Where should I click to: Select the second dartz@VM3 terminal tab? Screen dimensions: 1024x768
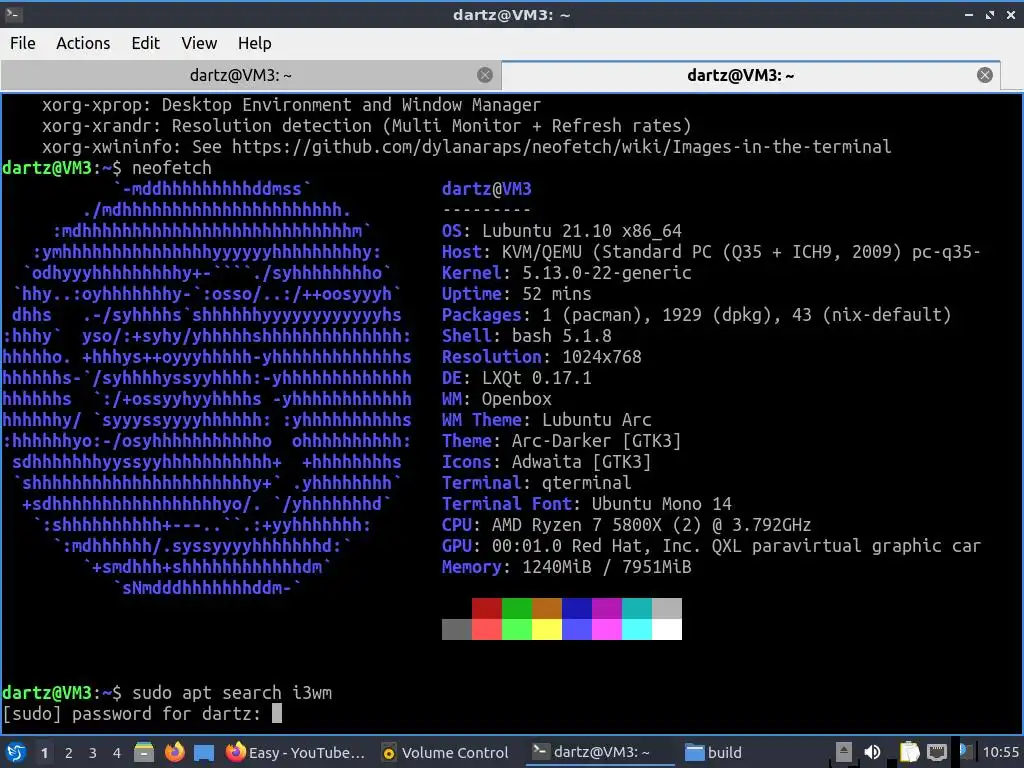(740, 75)
